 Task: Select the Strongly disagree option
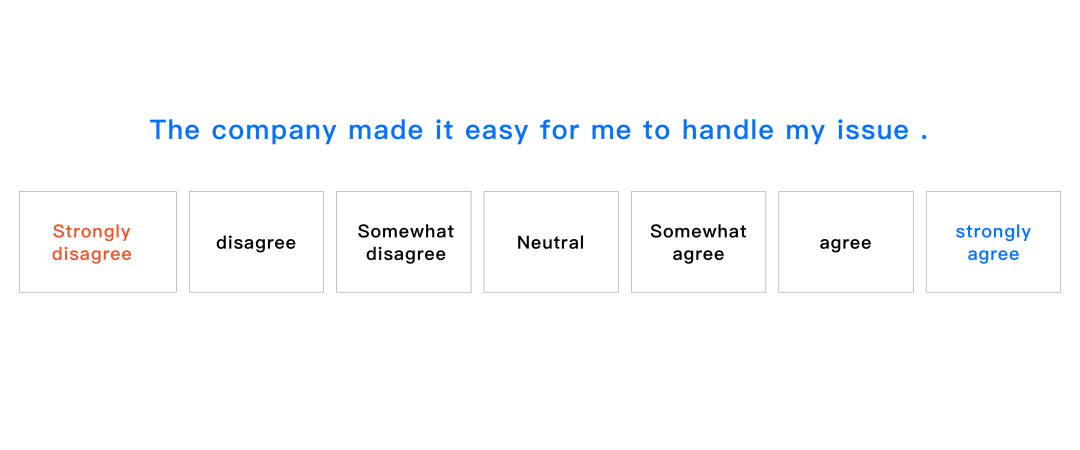click(98, 242)
